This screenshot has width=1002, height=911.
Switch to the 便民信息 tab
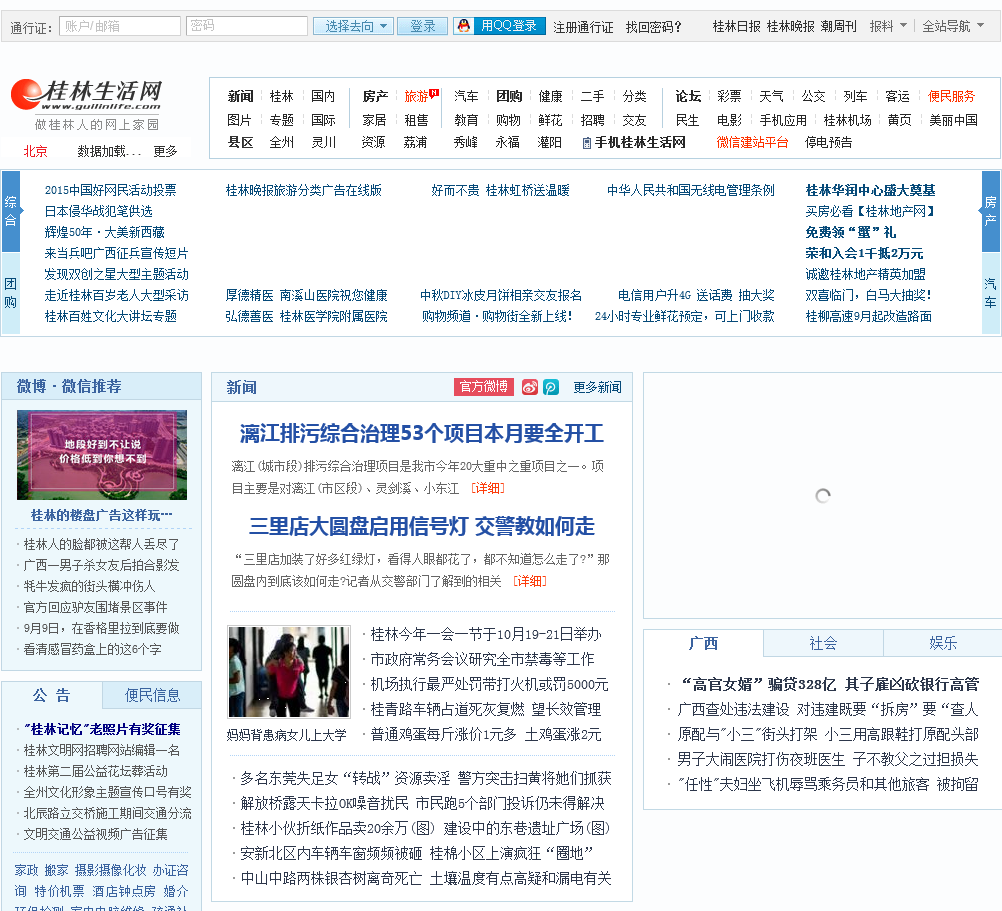coord(152,695)
